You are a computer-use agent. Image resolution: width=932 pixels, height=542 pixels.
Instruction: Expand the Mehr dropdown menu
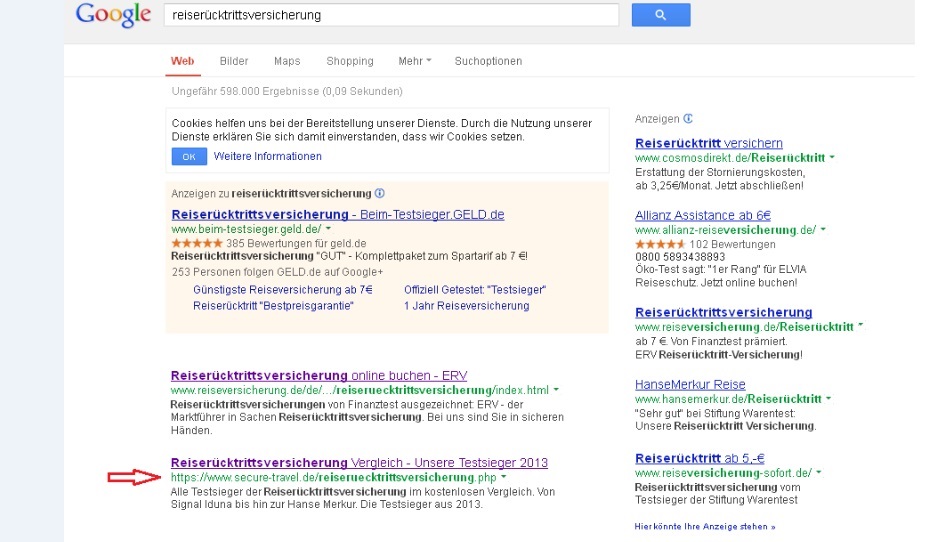[414, 61]
